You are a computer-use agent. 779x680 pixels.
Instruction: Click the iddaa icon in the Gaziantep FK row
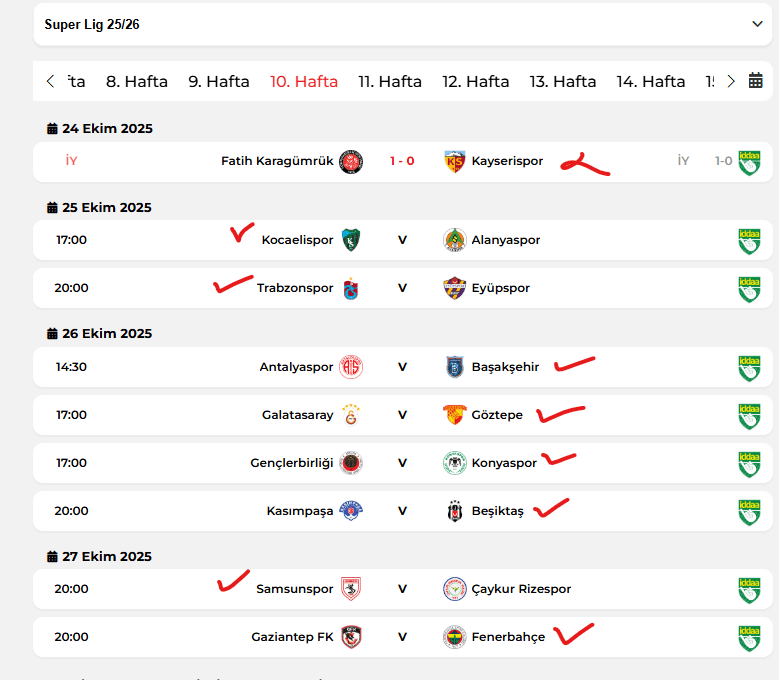pos(749,637)
